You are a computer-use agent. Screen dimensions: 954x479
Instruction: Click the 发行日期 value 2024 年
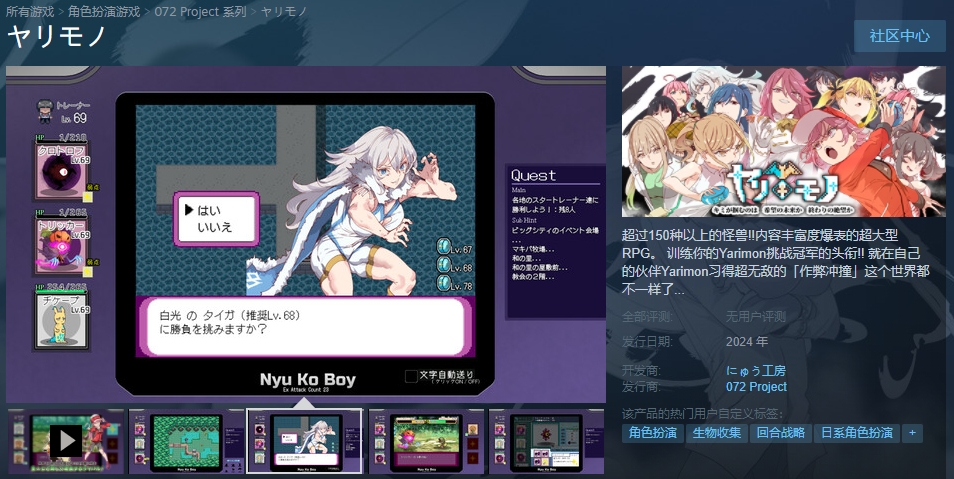747,342
